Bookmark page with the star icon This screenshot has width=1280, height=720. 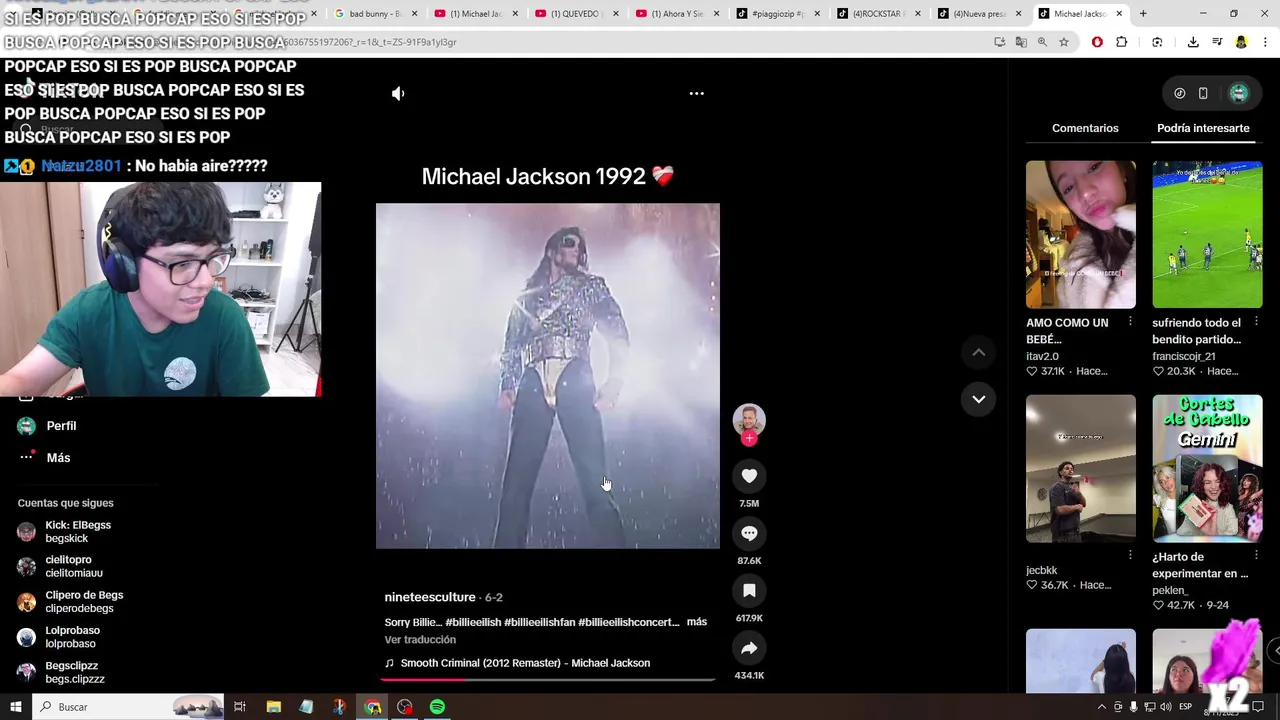pos(1063,42)
